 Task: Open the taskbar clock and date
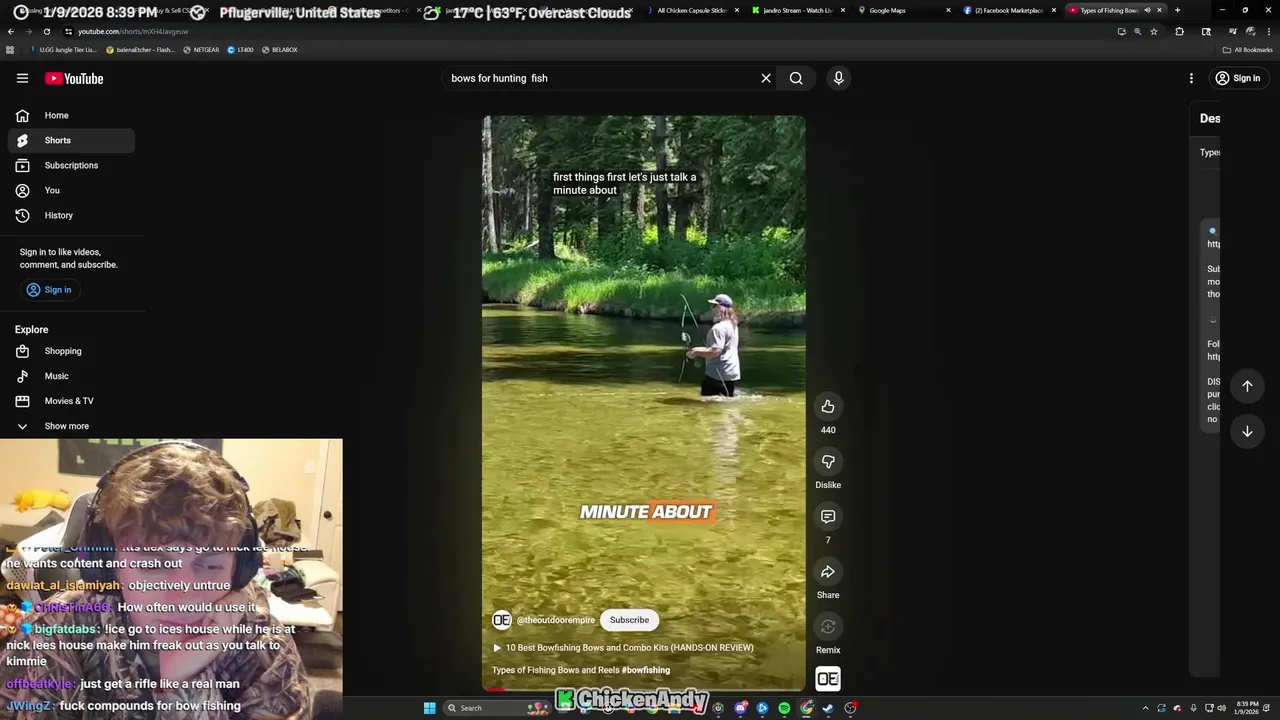coord(1247,708)
